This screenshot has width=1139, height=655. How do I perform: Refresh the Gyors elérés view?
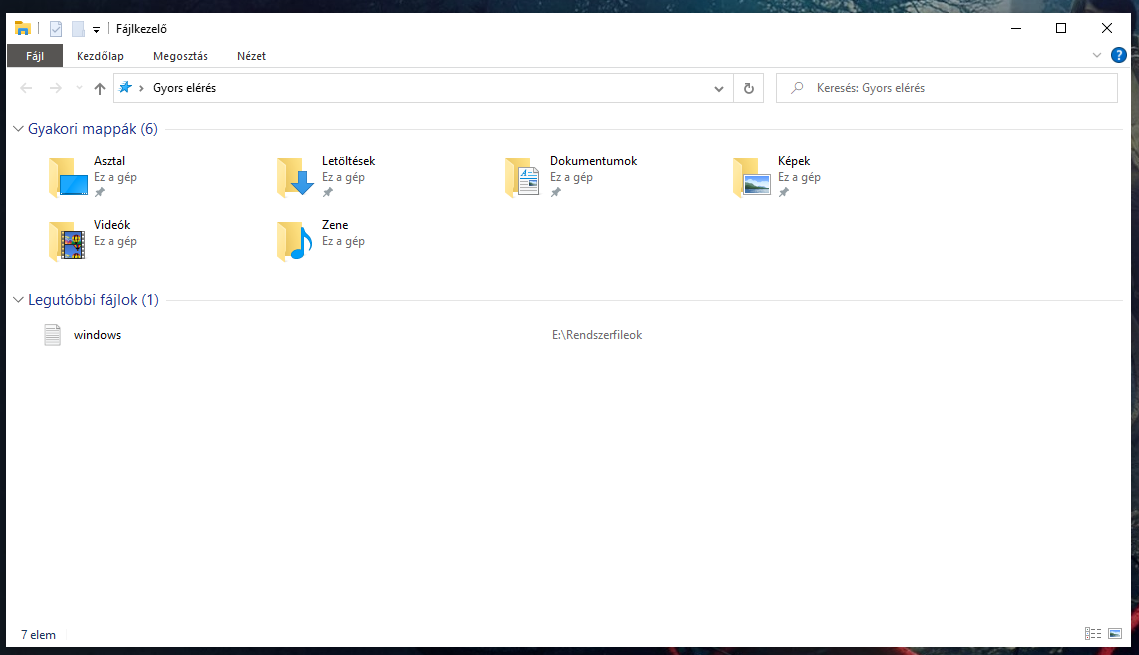(748, 89)
